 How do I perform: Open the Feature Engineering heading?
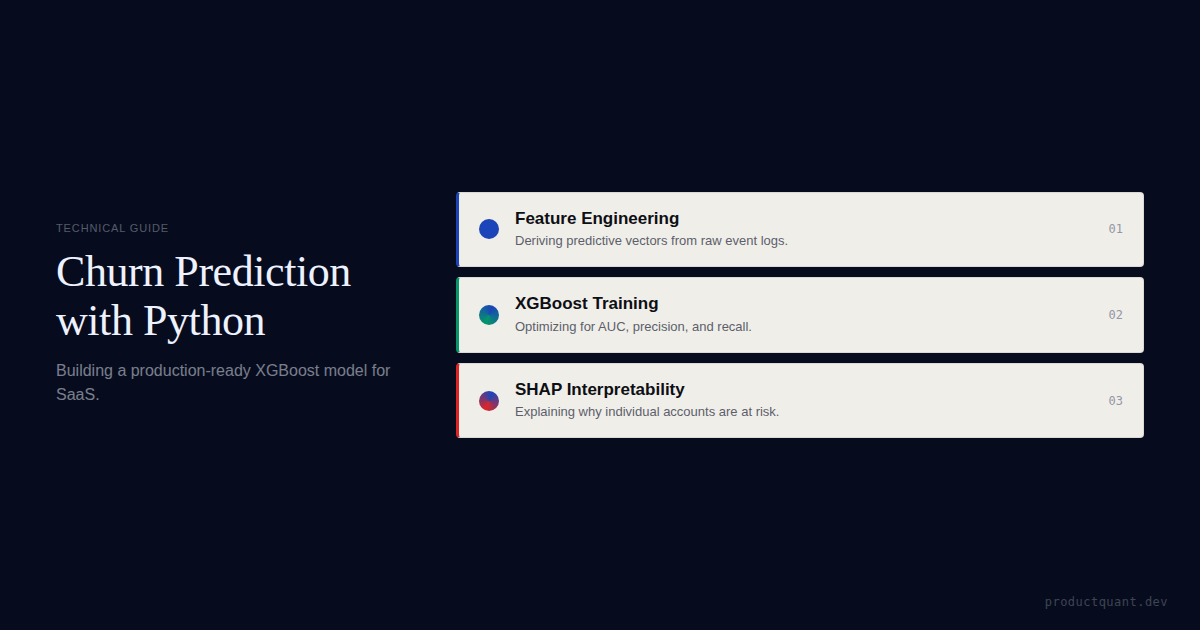click(x=597, y=218)
